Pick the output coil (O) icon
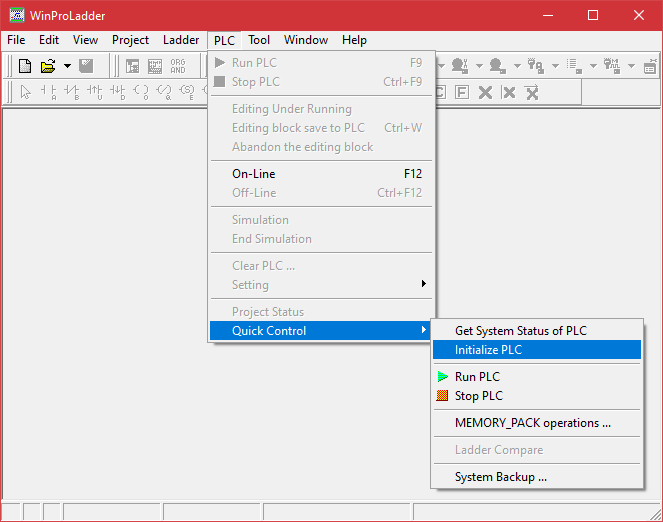This screenshot has height=522, width=663. click(x=141, y=91)
